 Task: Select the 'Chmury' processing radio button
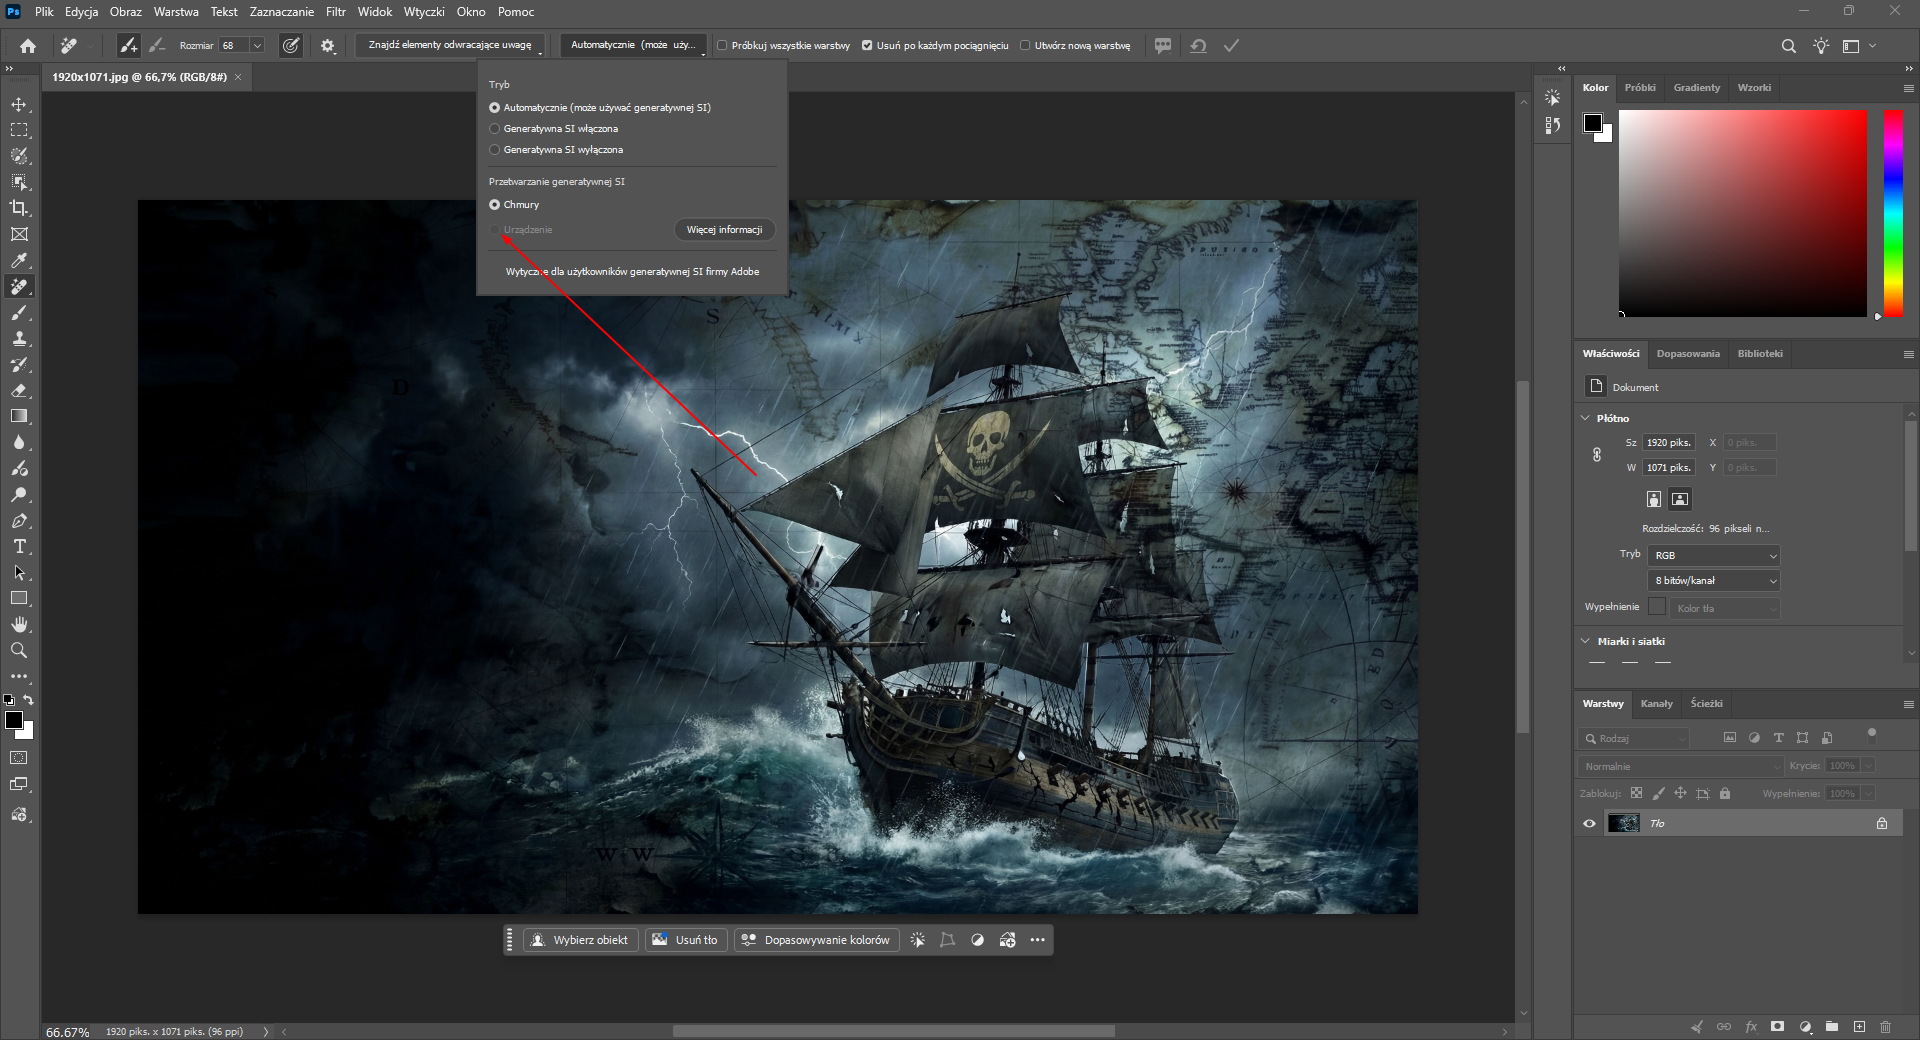(x=494, y=205)
